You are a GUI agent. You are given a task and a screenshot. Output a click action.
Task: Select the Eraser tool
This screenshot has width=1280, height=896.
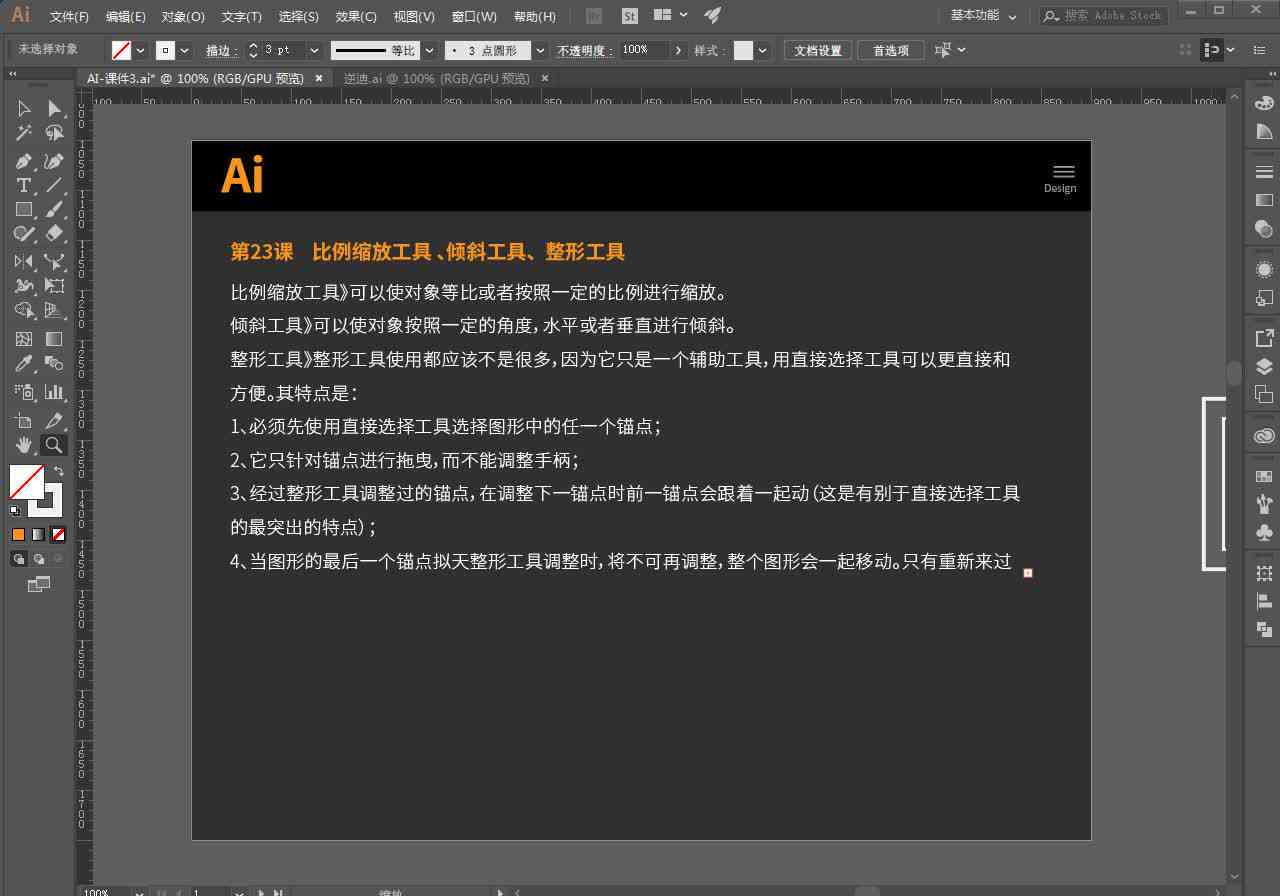click(x=54, y=234)
